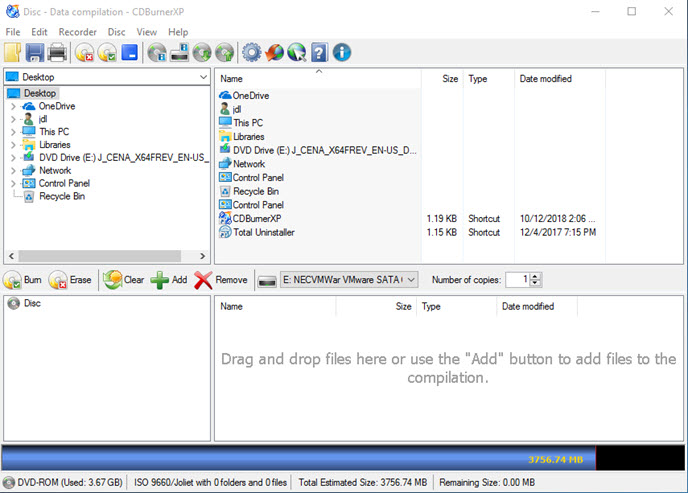The height and width of the screenshot is (493, 688).
Task: Click the Network icon in folder tree
Action: coord(29,171)
